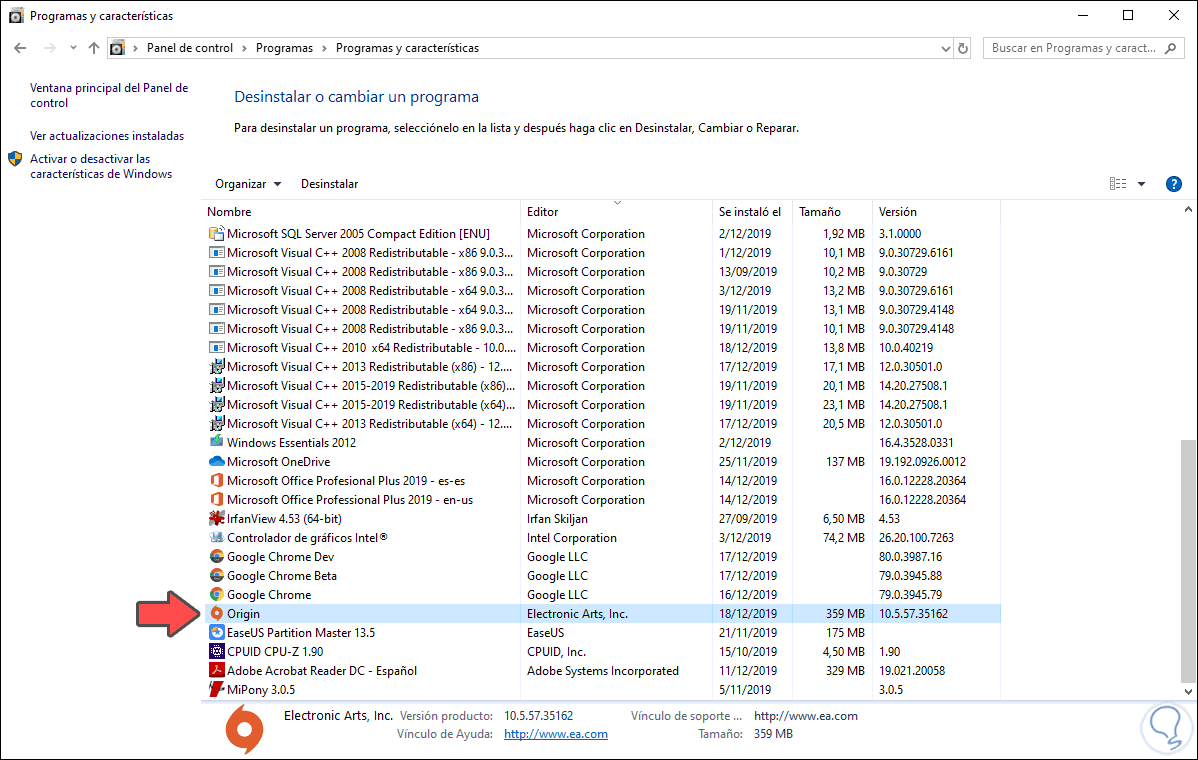The width and height of the screenshot is (1198, 760).
Task: Open the Organizar dropdown menu
Action: coord(248,184)
